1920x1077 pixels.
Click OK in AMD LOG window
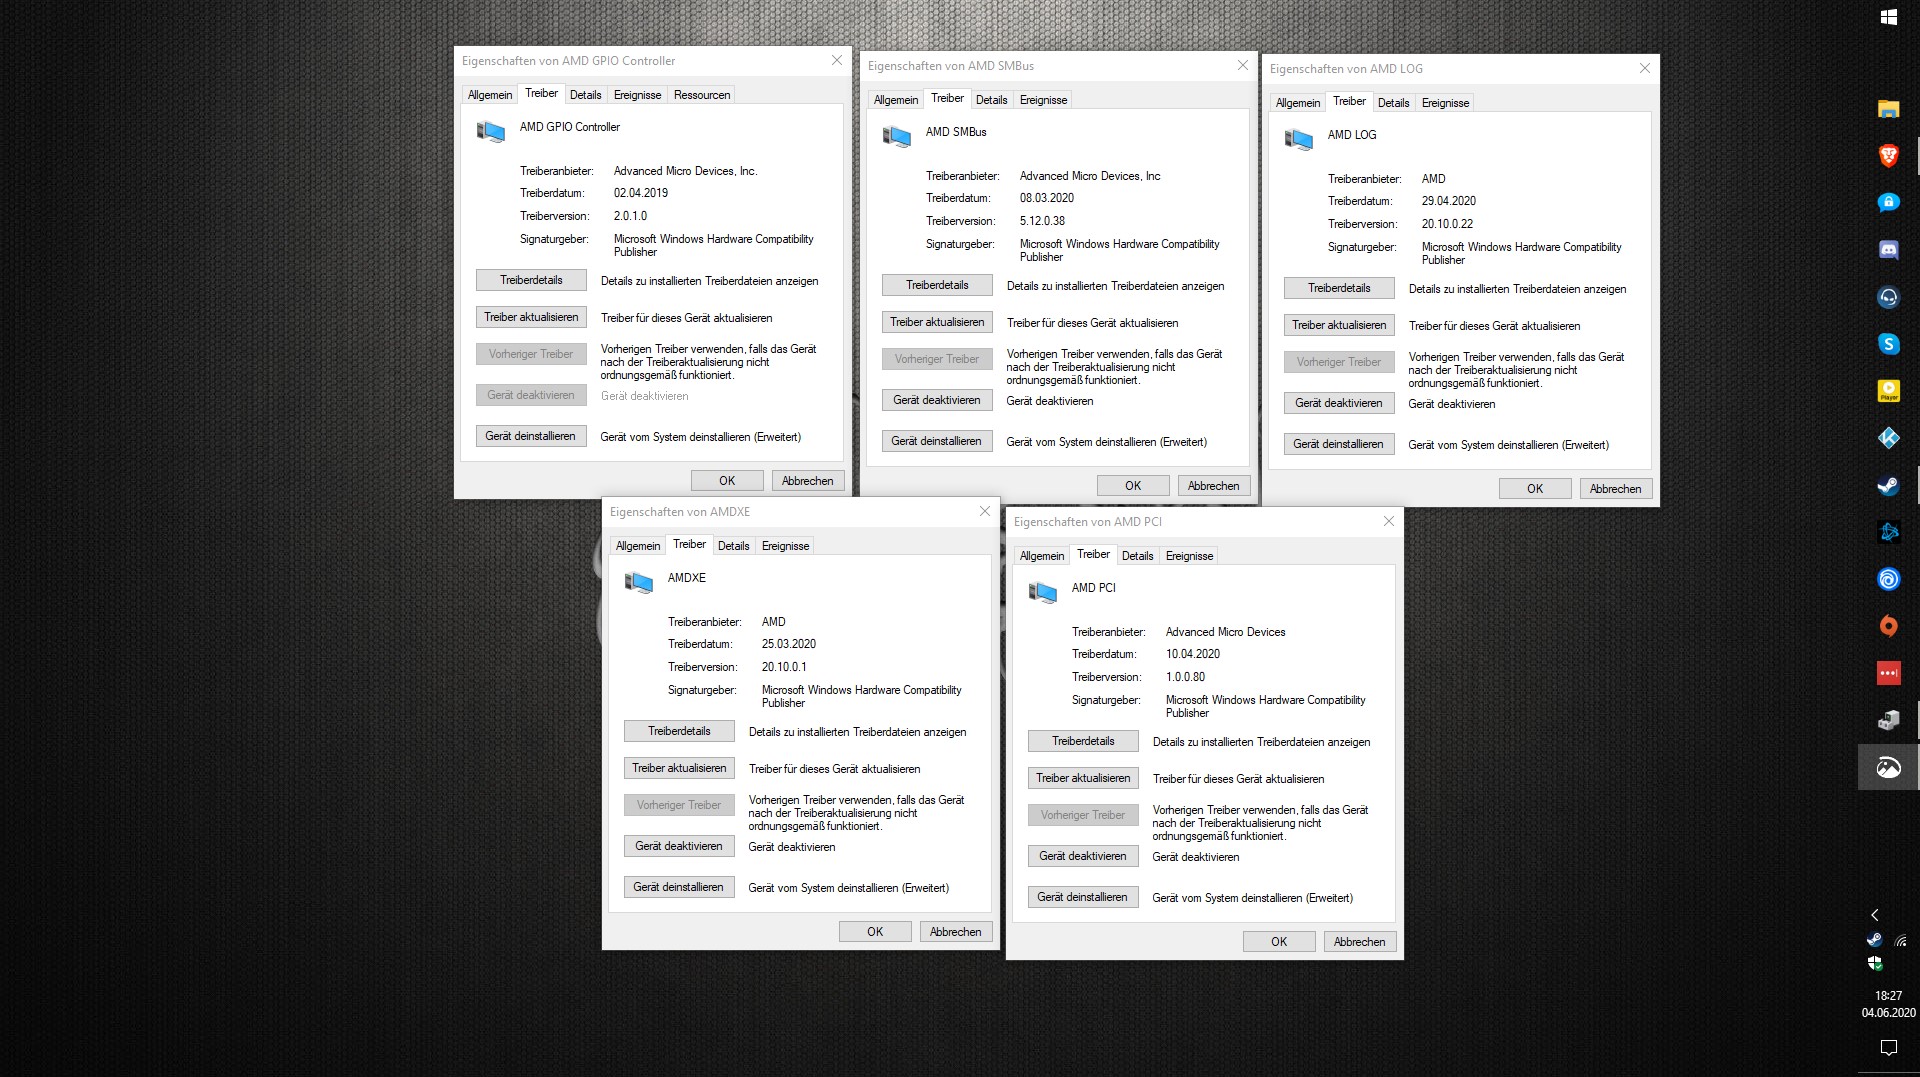click(x=1535, y=489)
